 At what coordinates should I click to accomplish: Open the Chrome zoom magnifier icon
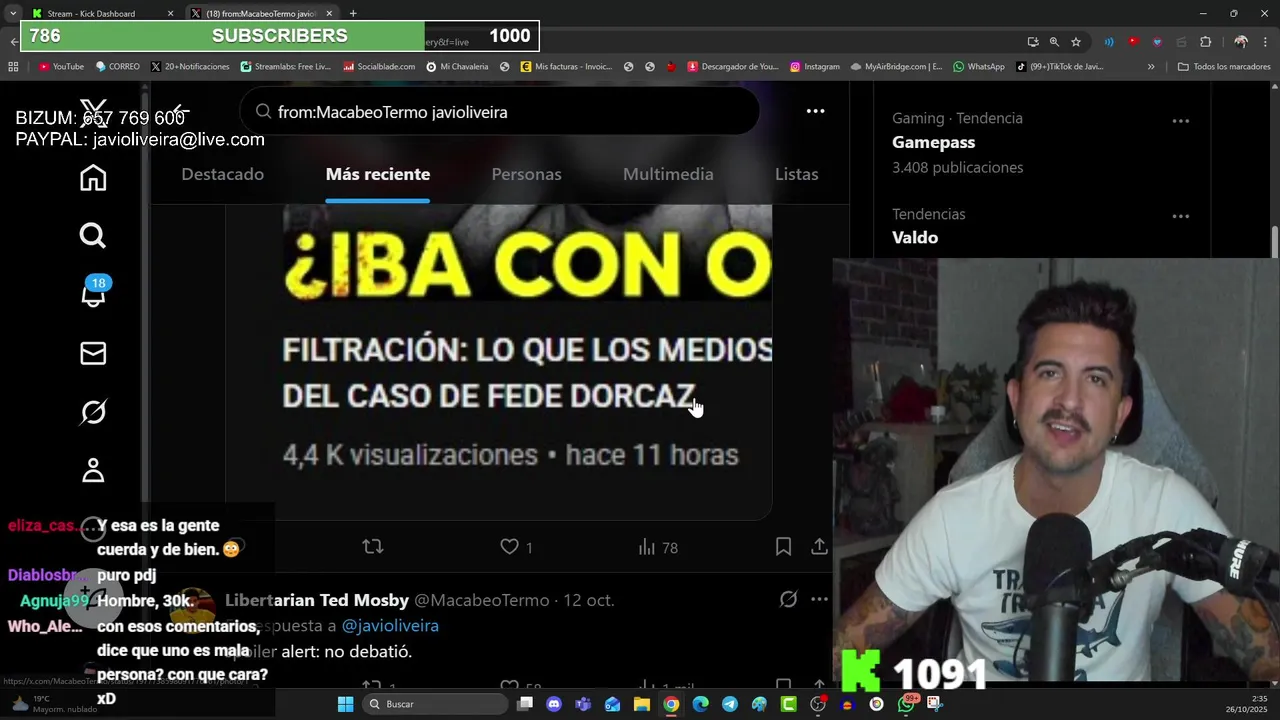1054,41
